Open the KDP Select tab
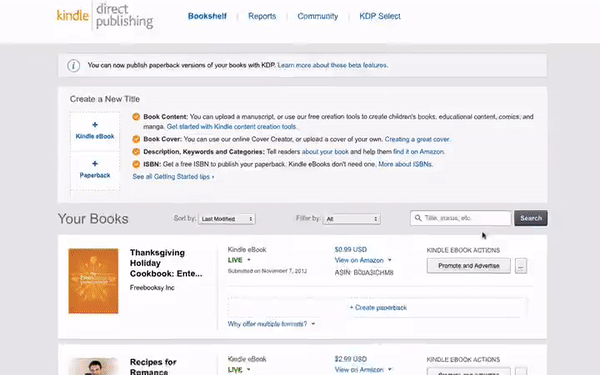Image resolution: width=600 pixels, height=375 pixels. pos(380,16)
